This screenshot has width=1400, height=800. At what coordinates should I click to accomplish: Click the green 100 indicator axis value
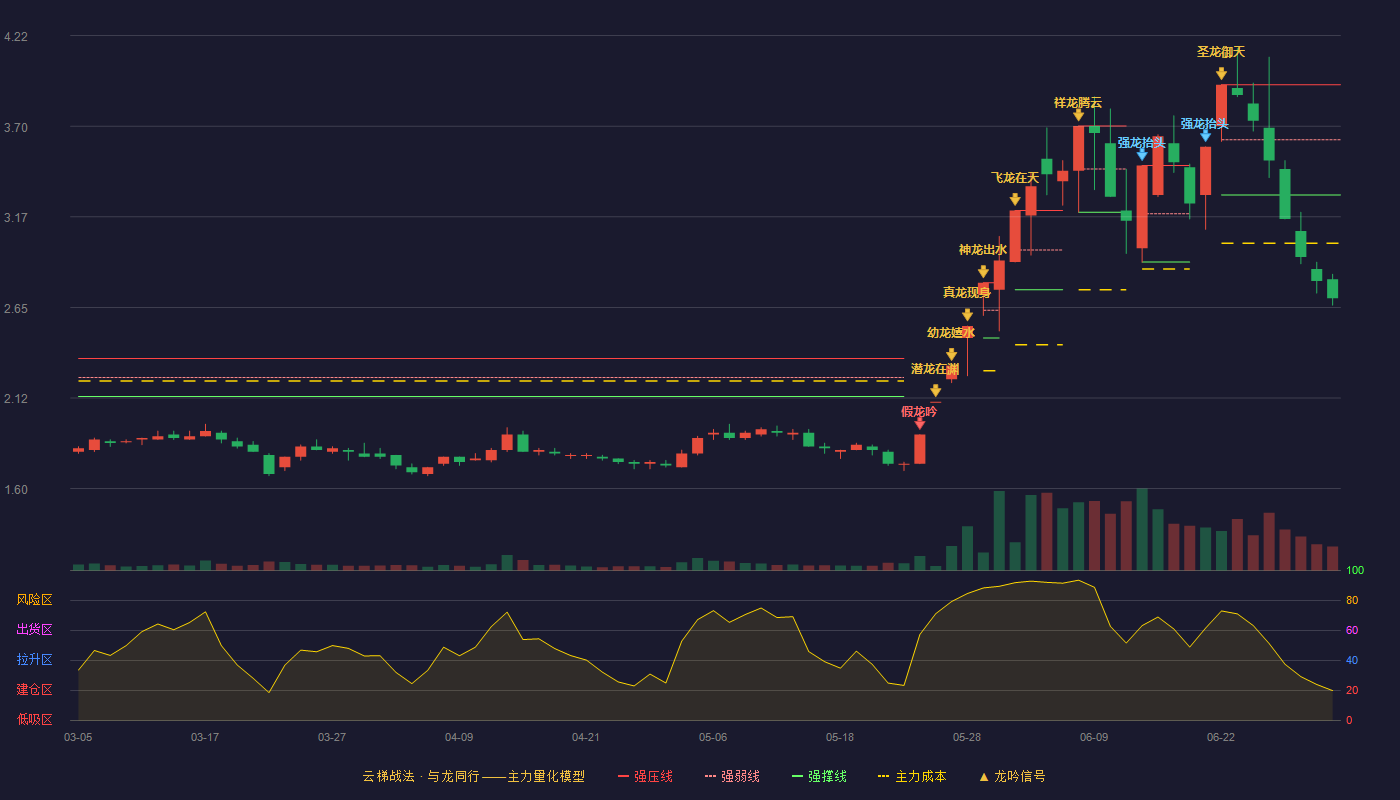point(1355,570)
